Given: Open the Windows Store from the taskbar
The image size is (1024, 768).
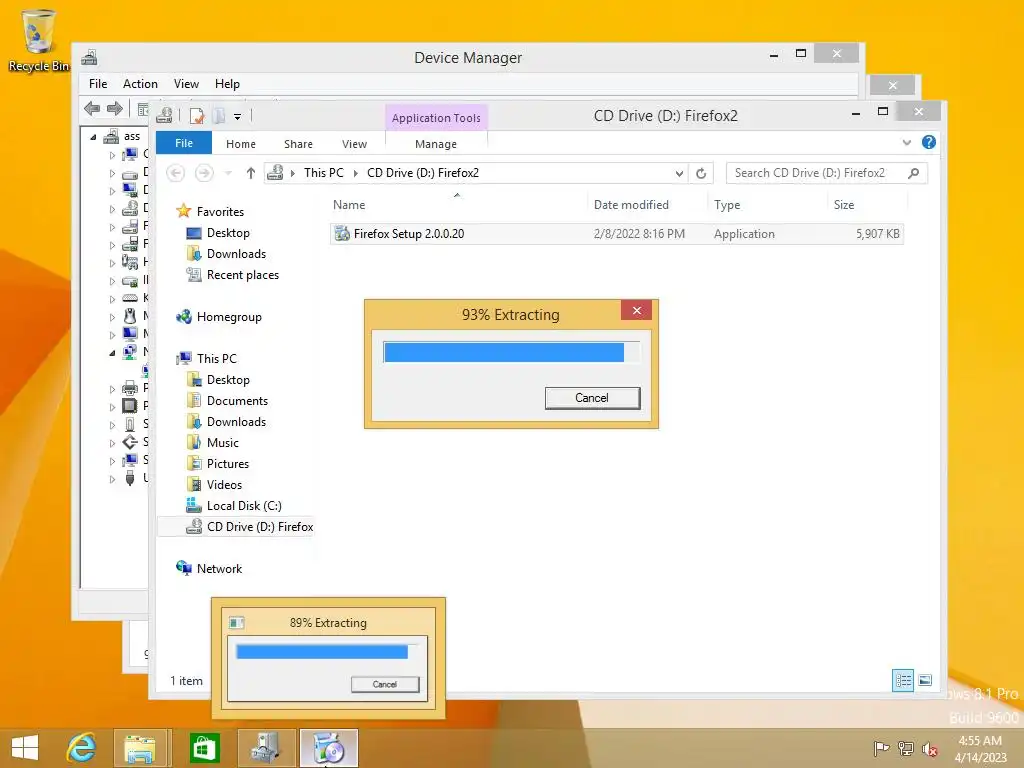Looking at the screenshot, I should click(x=204, y=748).
